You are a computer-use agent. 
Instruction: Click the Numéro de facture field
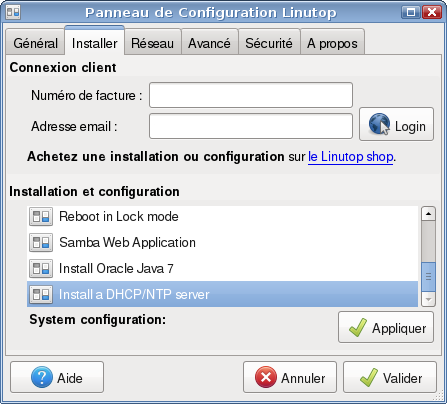pos(251,95)
